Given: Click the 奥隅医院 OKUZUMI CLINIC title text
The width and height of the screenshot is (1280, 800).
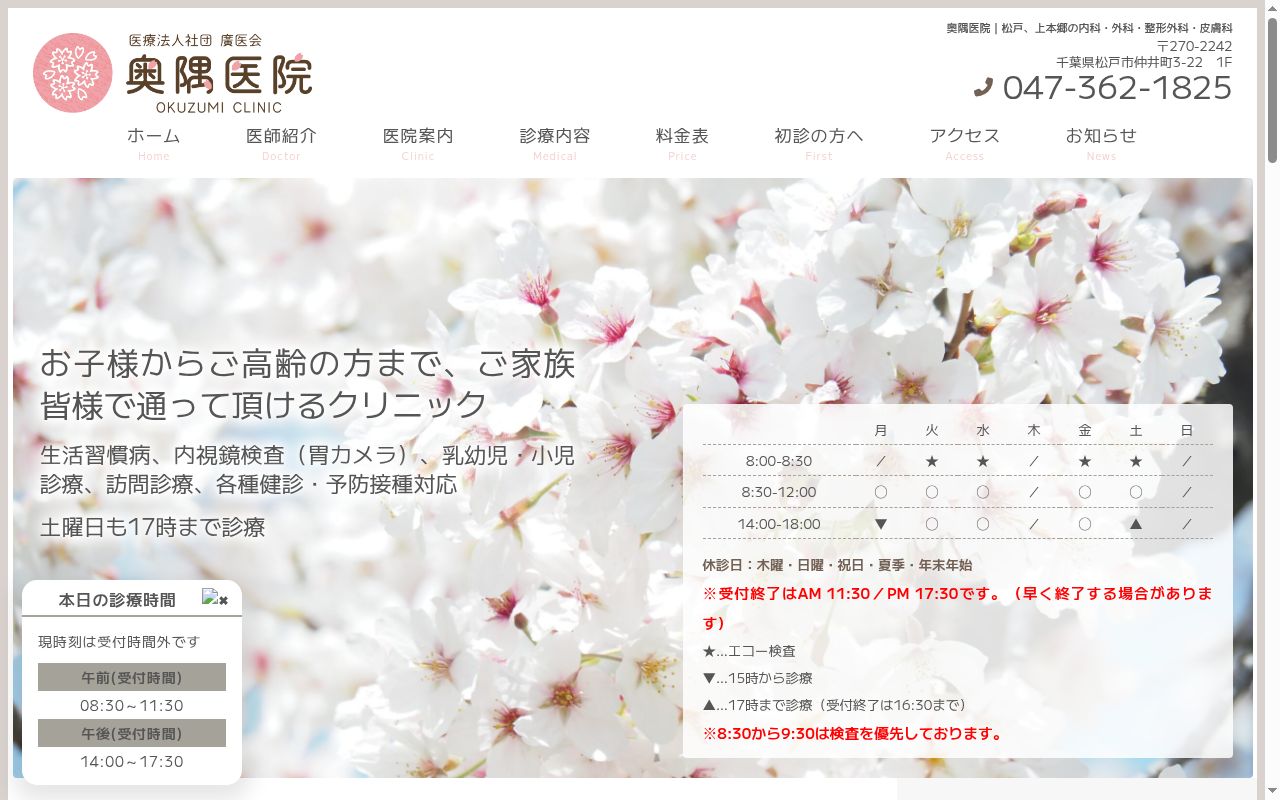Looking at the screenshot, I should tap(219, 82).
